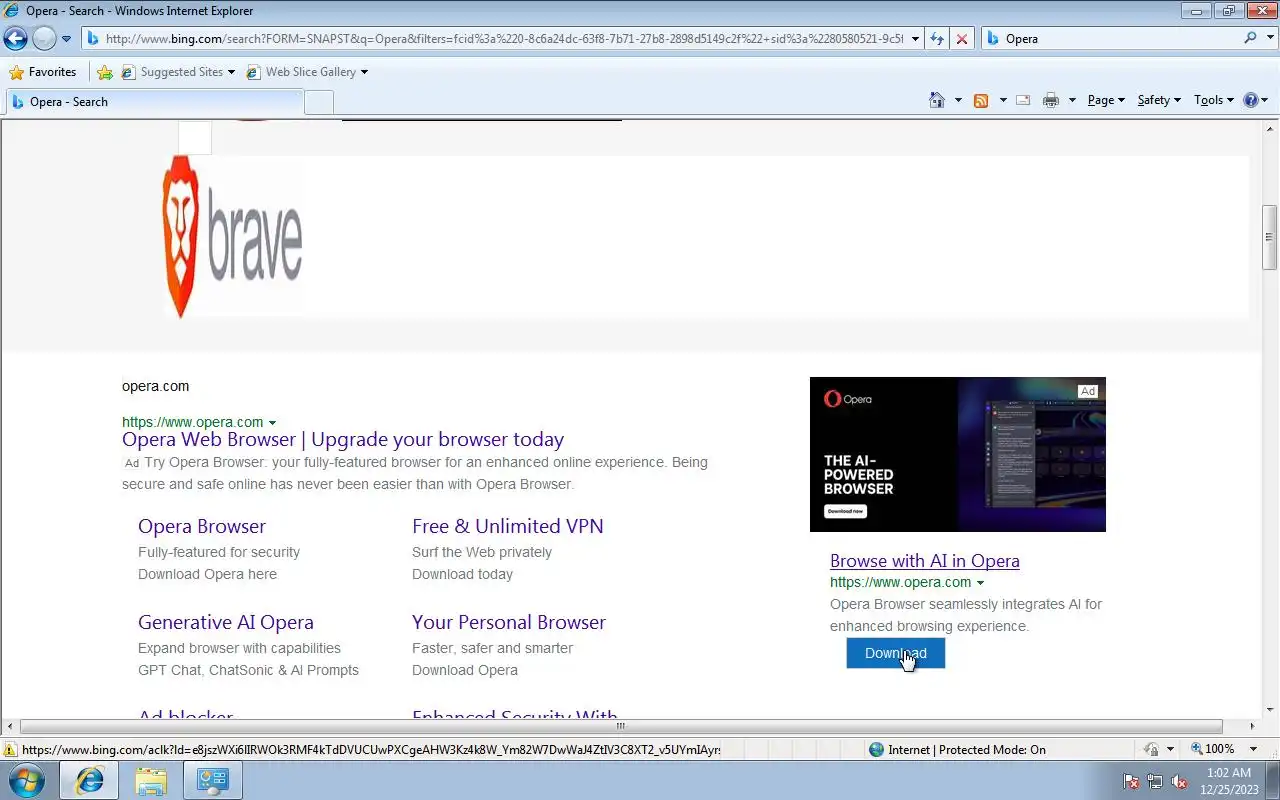
Task: Click the status bar warning icon
Action: [x=10, y=749]
